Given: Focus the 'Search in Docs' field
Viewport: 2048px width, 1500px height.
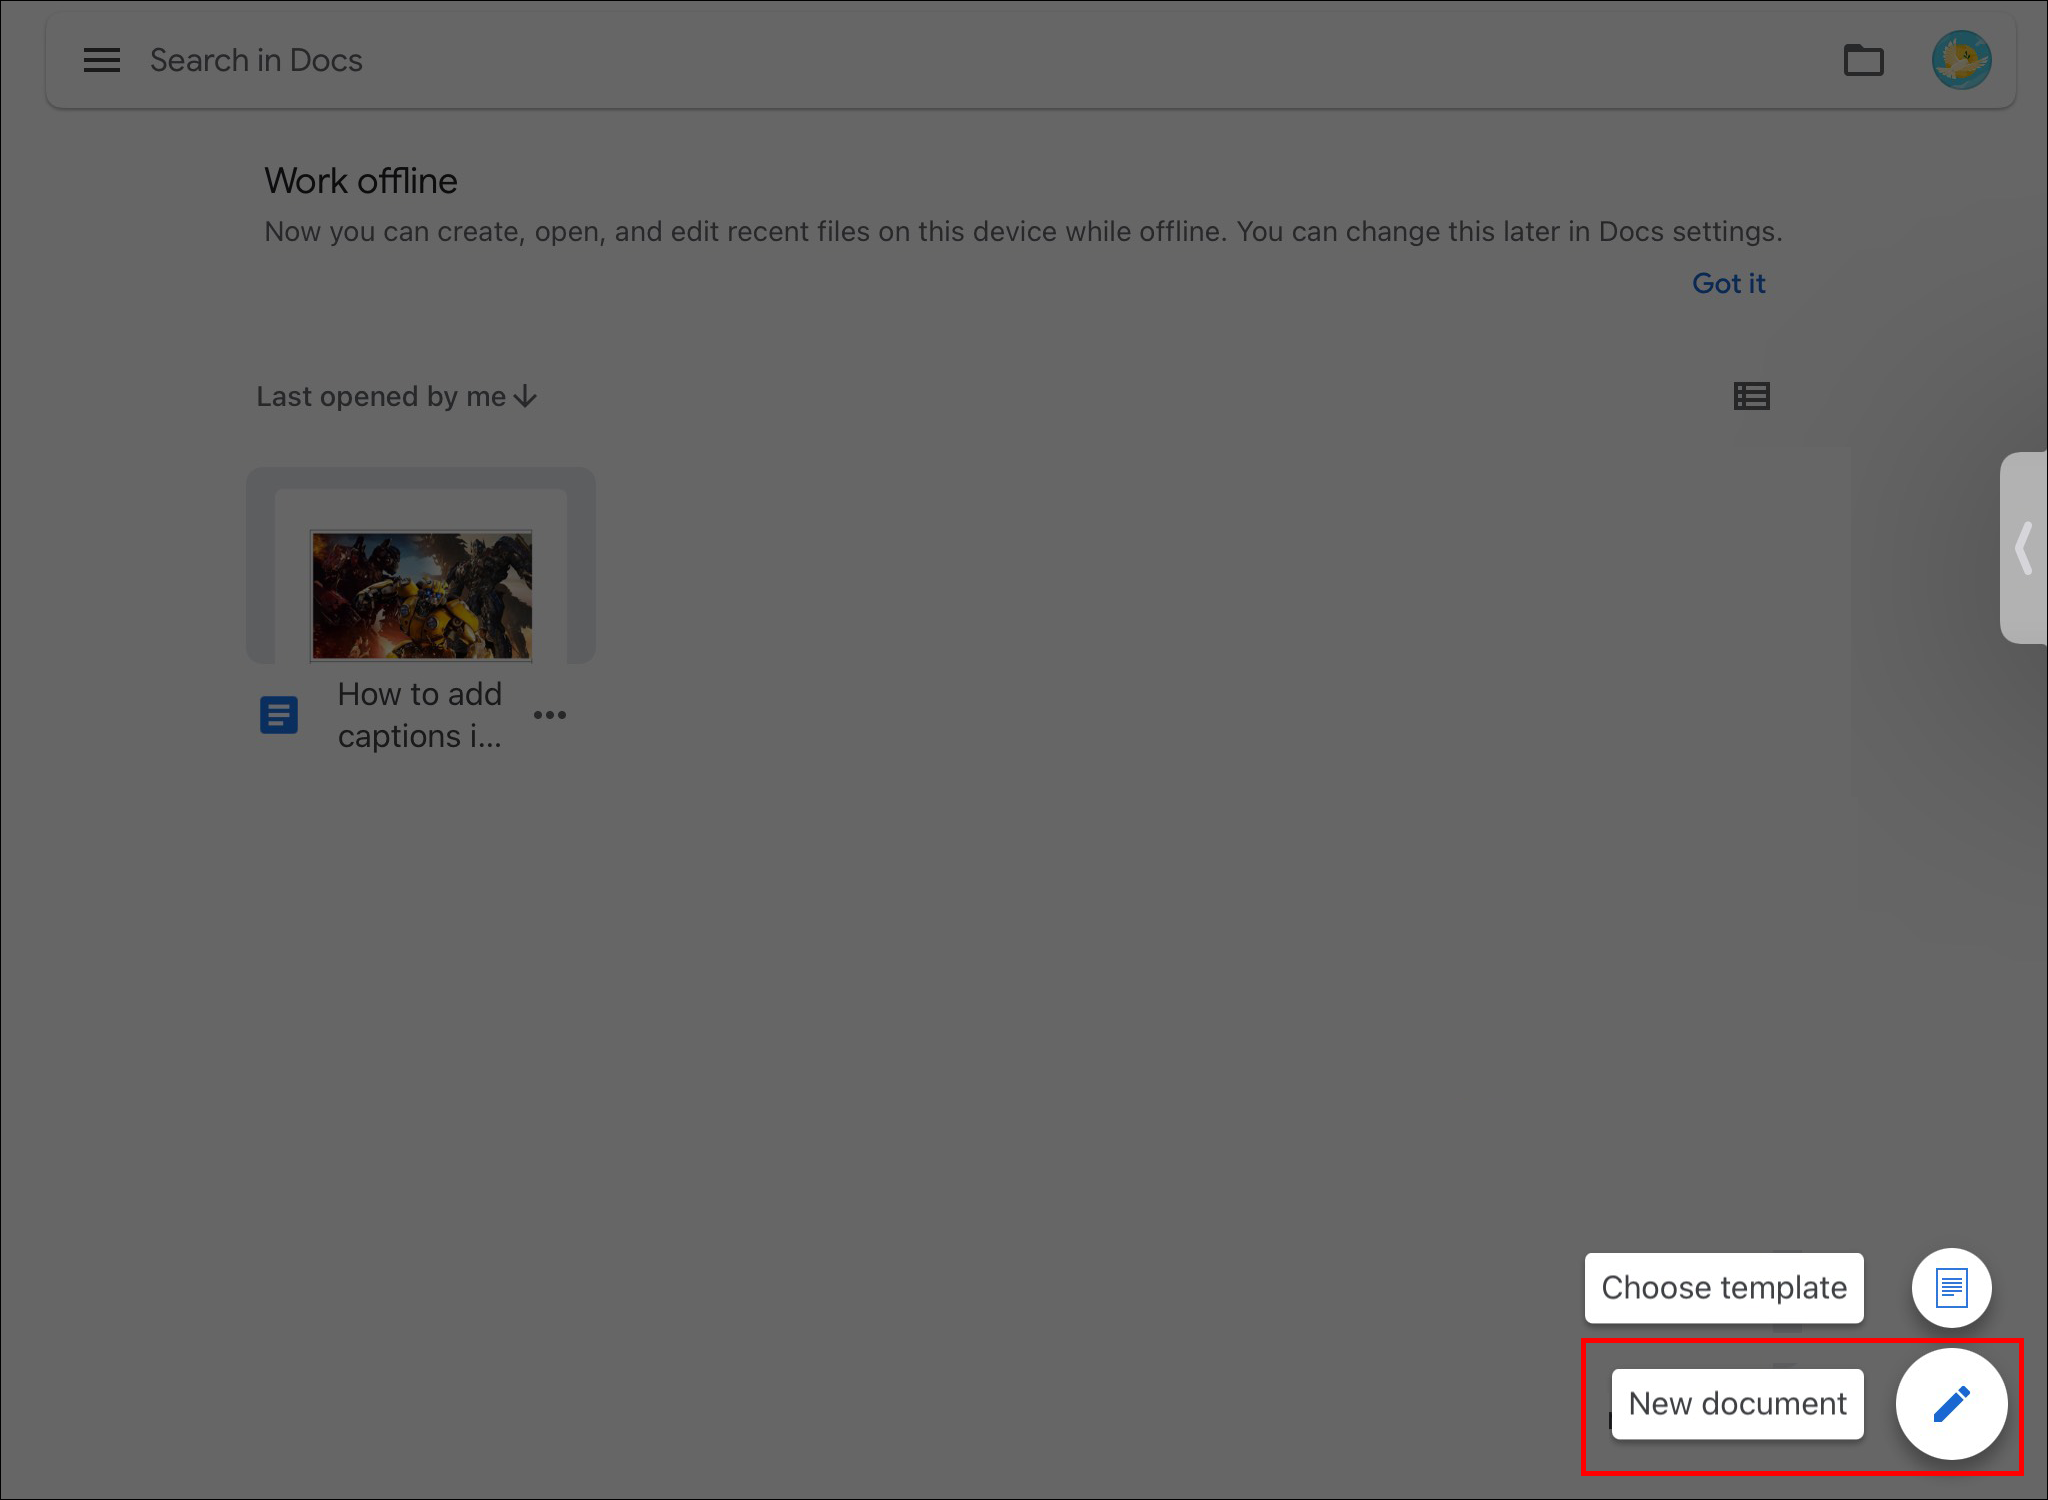Looking at the screenshot, I should 256,60.
